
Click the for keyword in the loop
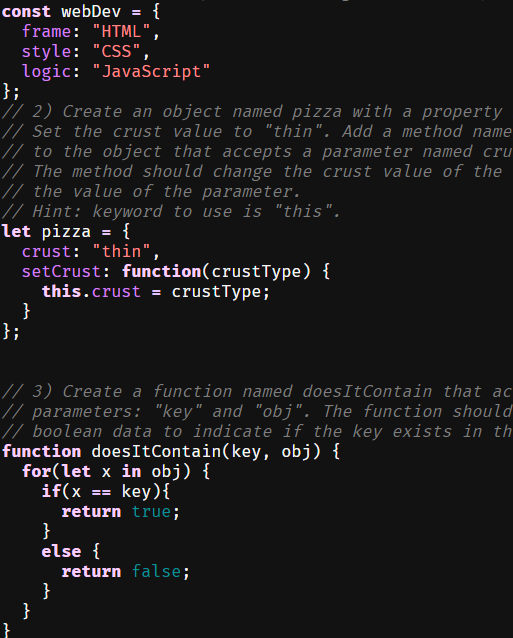(37, 471)
